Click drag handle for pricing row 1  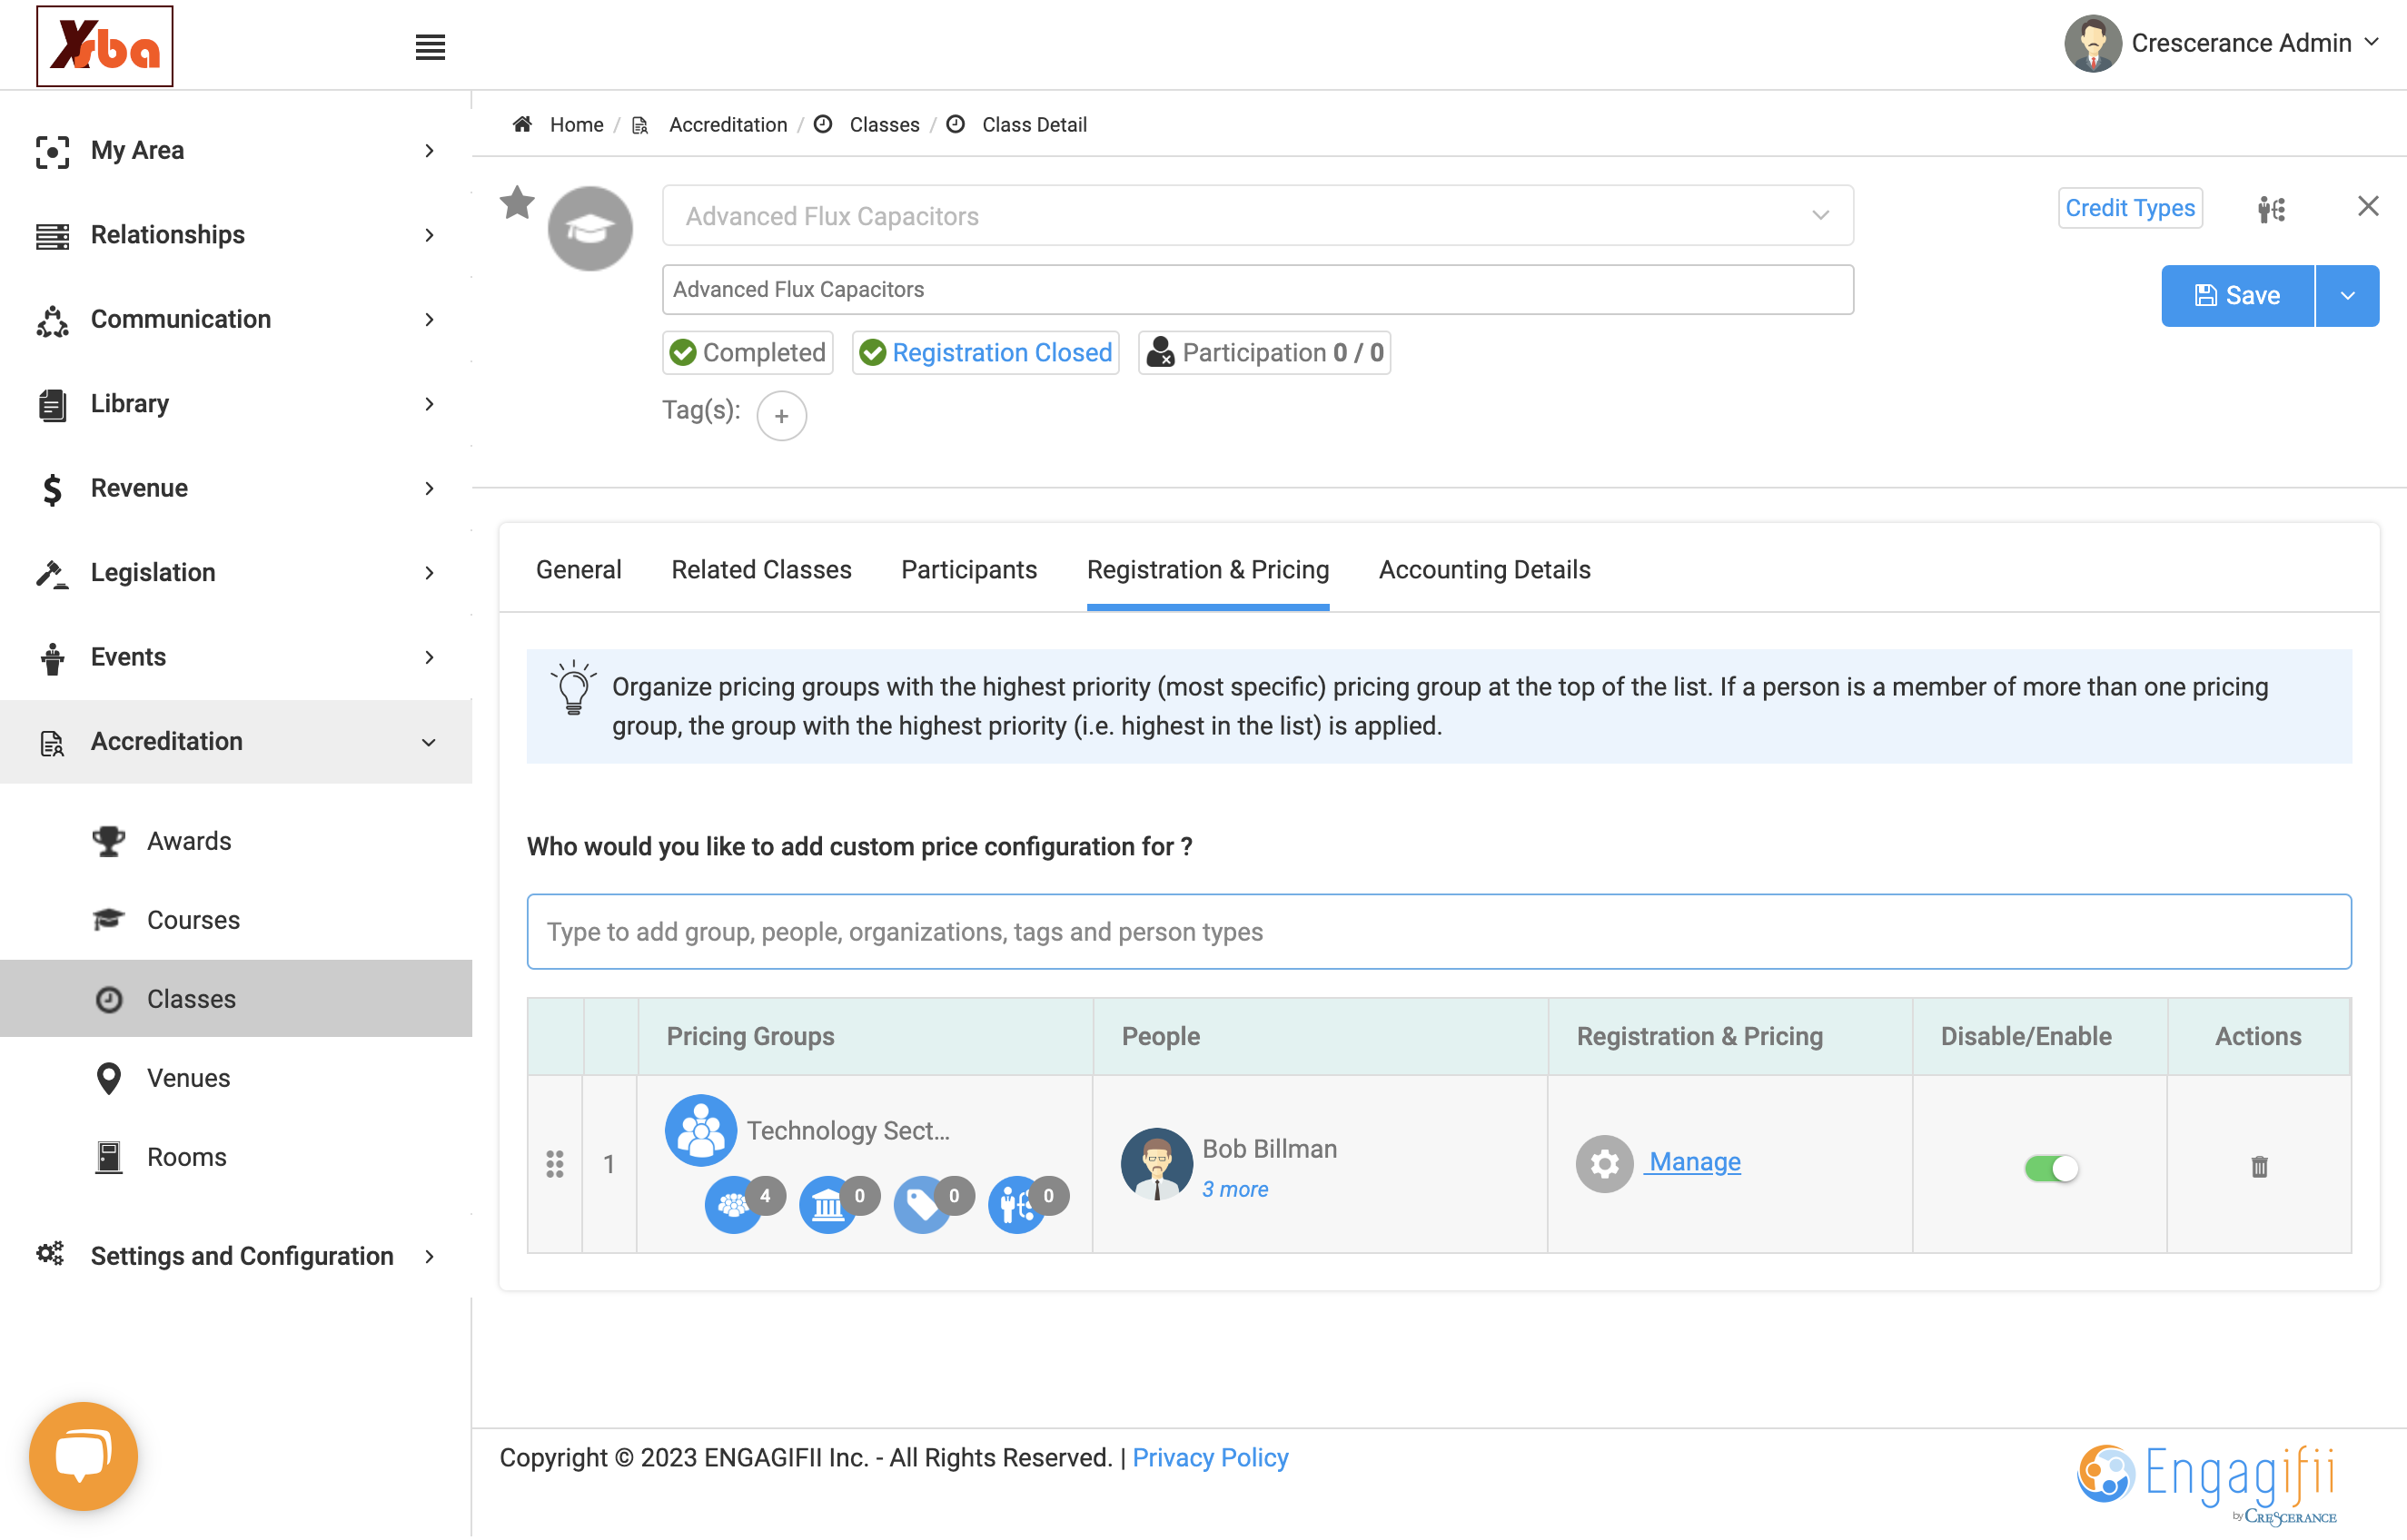click(555, 1164)
